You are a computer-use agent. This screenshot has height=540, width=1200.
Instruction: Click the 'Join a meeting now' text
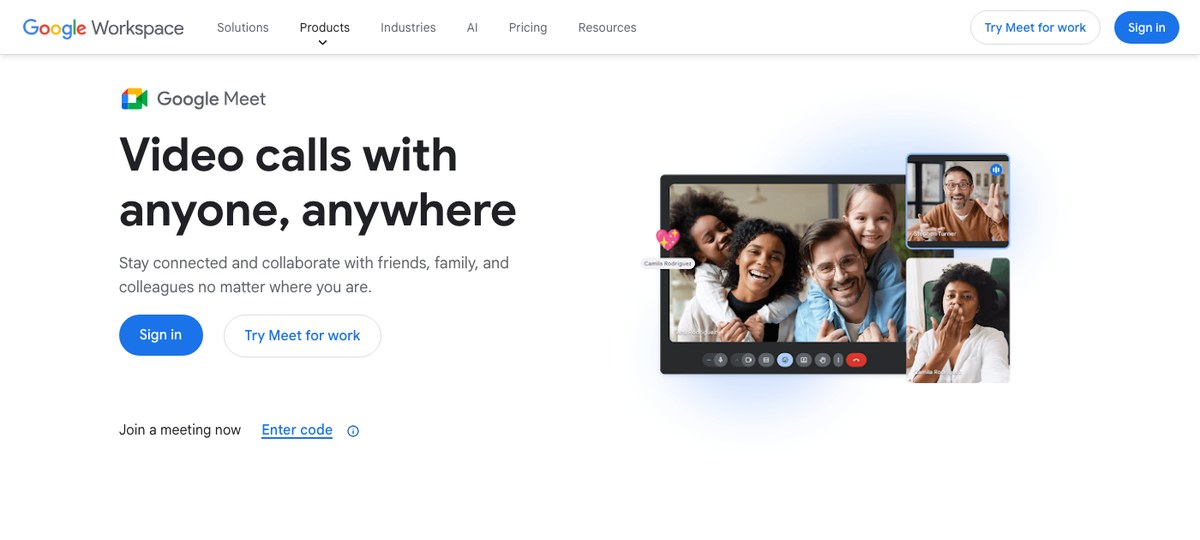click(x=180, y=430)
